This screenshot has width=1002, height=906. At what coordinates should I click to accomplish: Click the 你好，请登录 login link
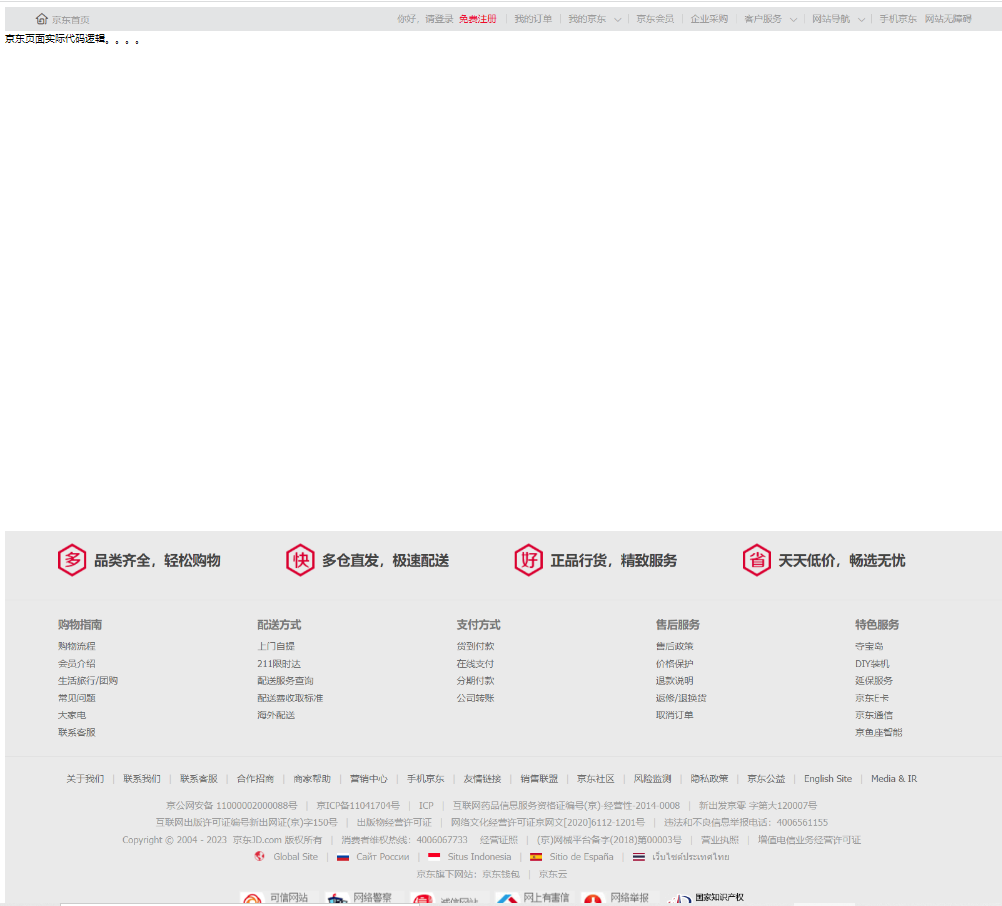click(425, 19)
